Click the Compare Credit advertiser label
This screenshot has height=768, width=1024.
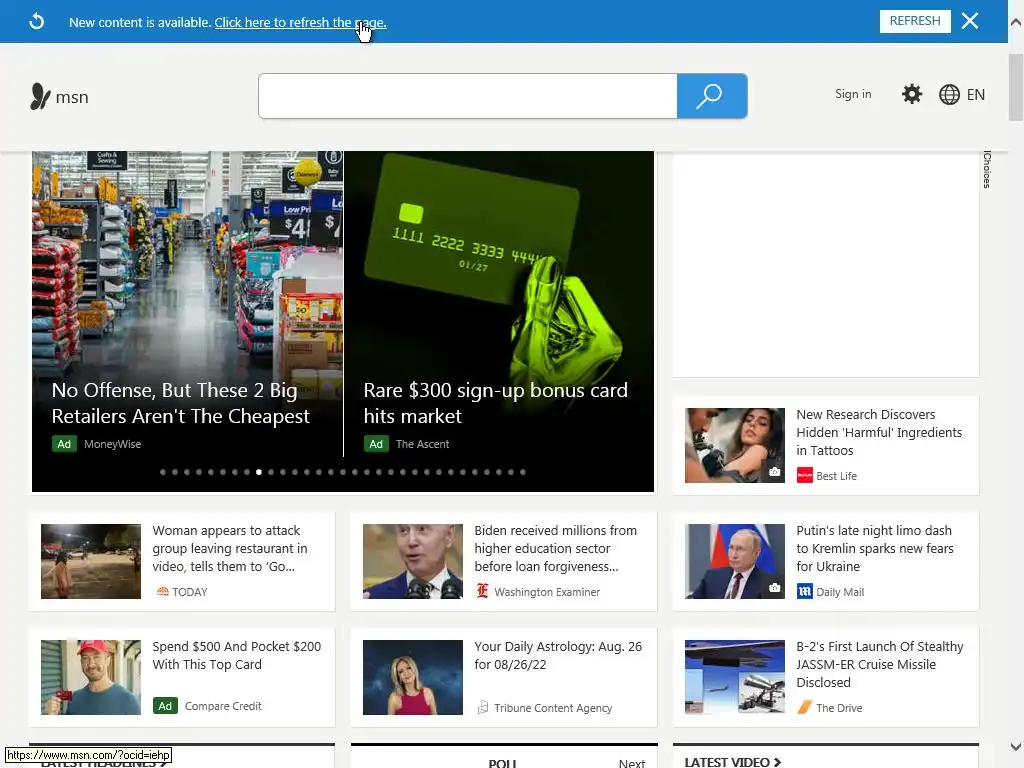pyautogui.click(x=223, y=706)
